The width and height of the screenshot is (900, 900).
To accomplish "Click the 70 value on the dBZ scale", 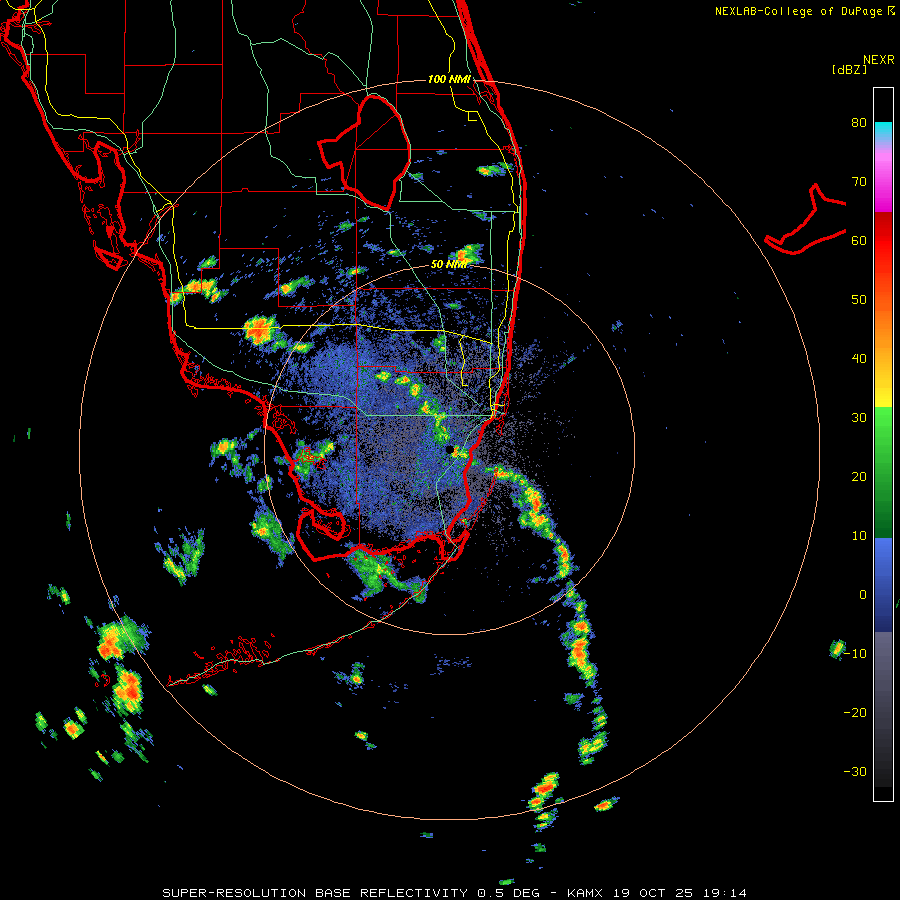I will pos(859,181).
